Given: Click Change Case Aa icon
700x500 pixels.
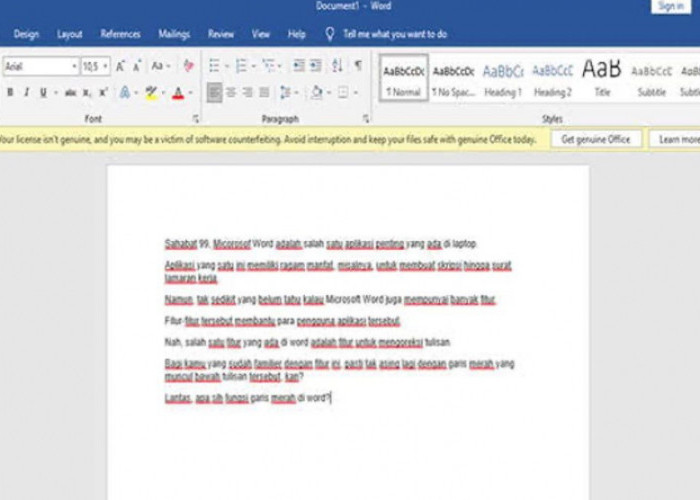Looking at the screenshot, I should pyautogui.click(x=157, y=66).
